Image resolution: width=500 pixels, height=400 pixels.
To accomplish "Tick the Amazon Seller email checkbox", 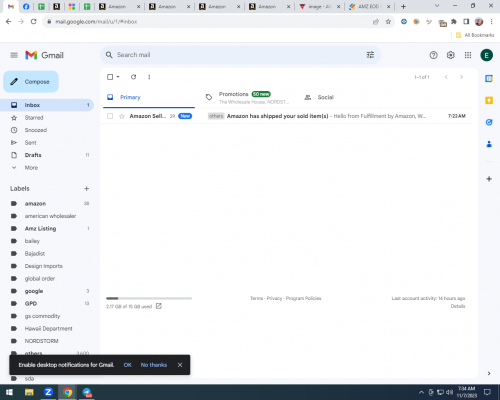I will pyautogui.click(x=110, y=116).
